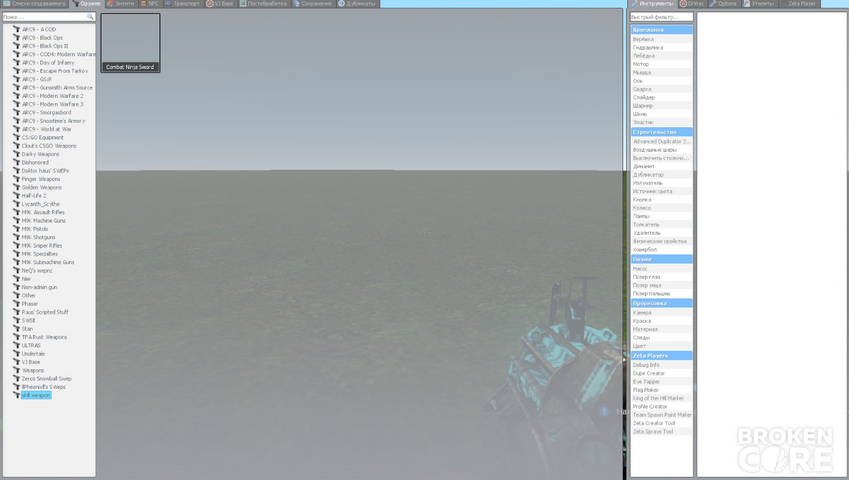Click the gun icon beside CS:GO Equipment
The height and width of the screenshot is (480, 849).
click(16, 137)
